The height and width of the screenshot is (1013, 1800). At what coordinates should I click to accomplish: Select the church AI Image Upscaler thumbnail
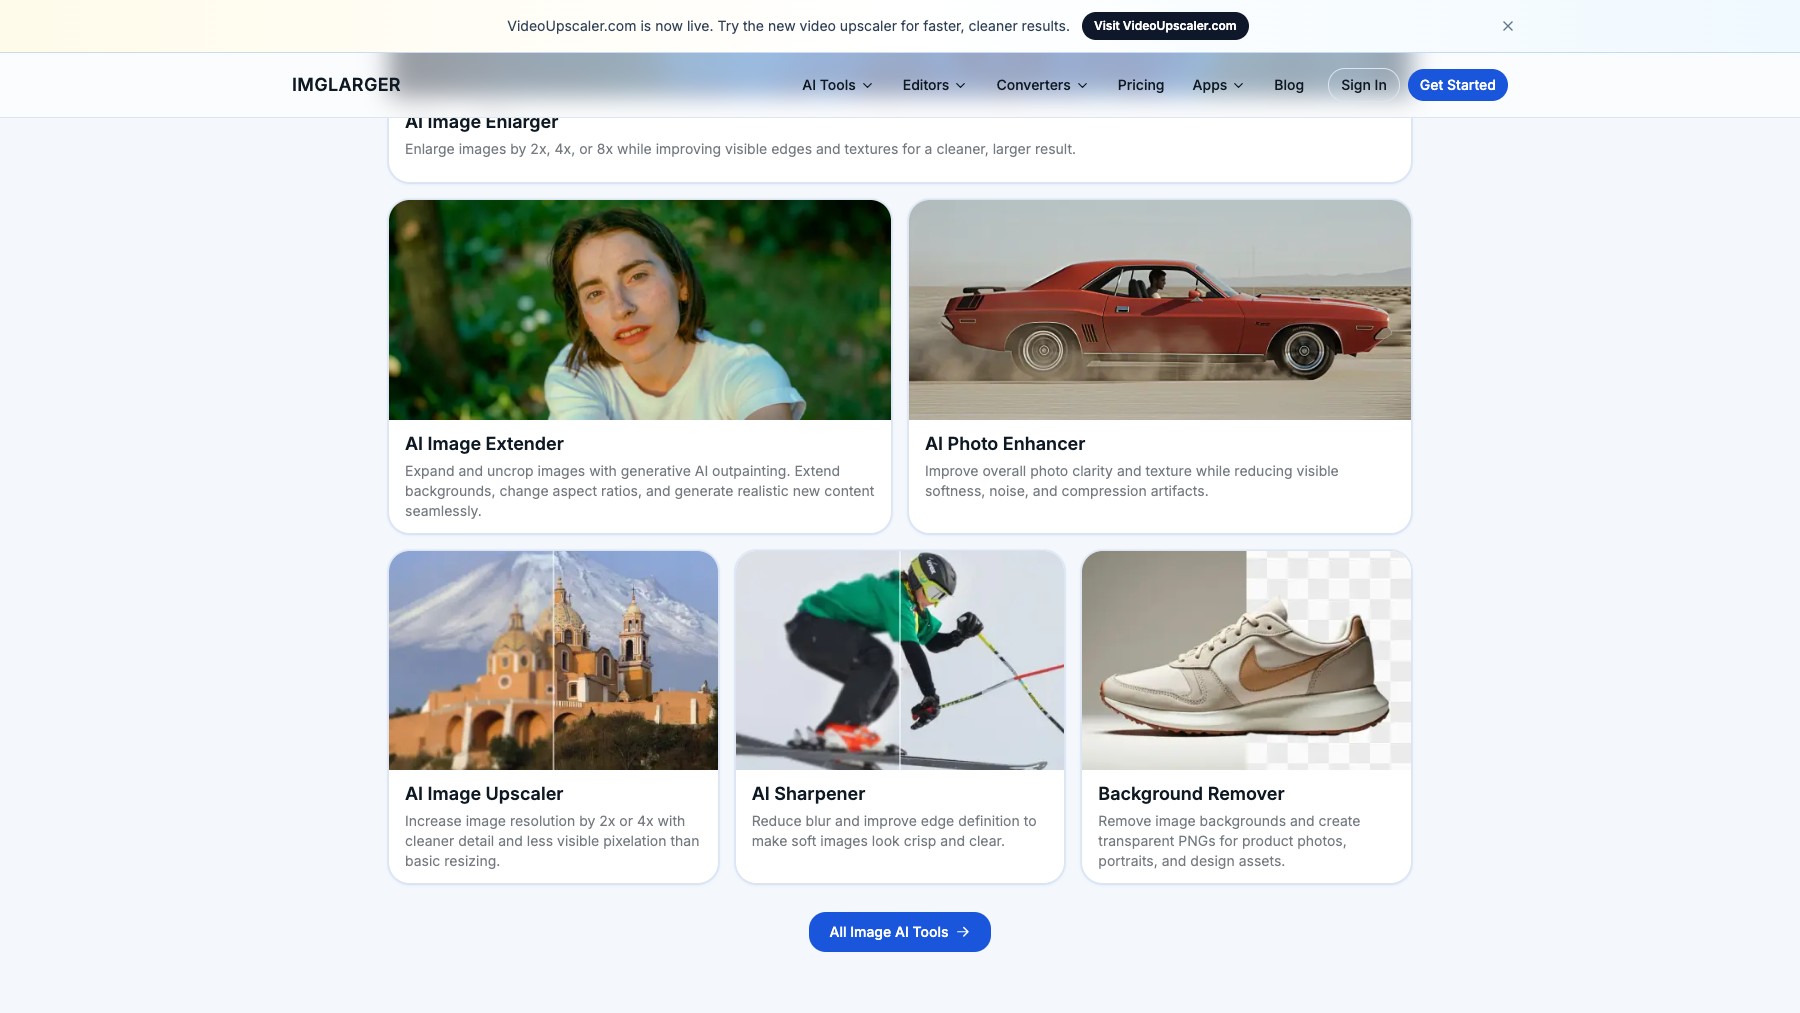[553, 660]
